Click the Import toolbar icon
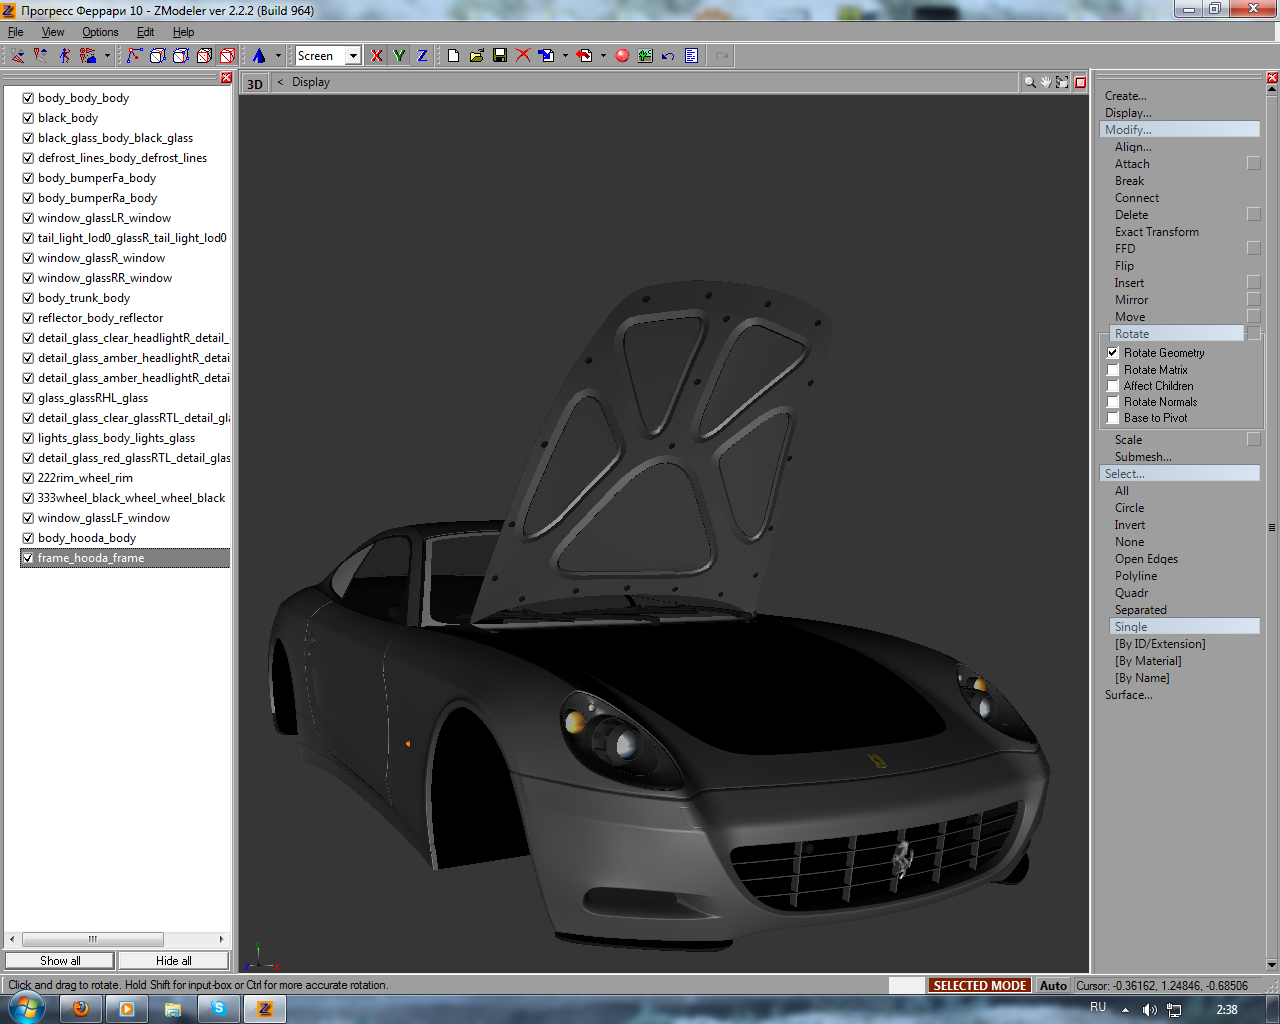Image resolution: width=1280 pixels, height=1024 pixels. (x=546, y=56)
